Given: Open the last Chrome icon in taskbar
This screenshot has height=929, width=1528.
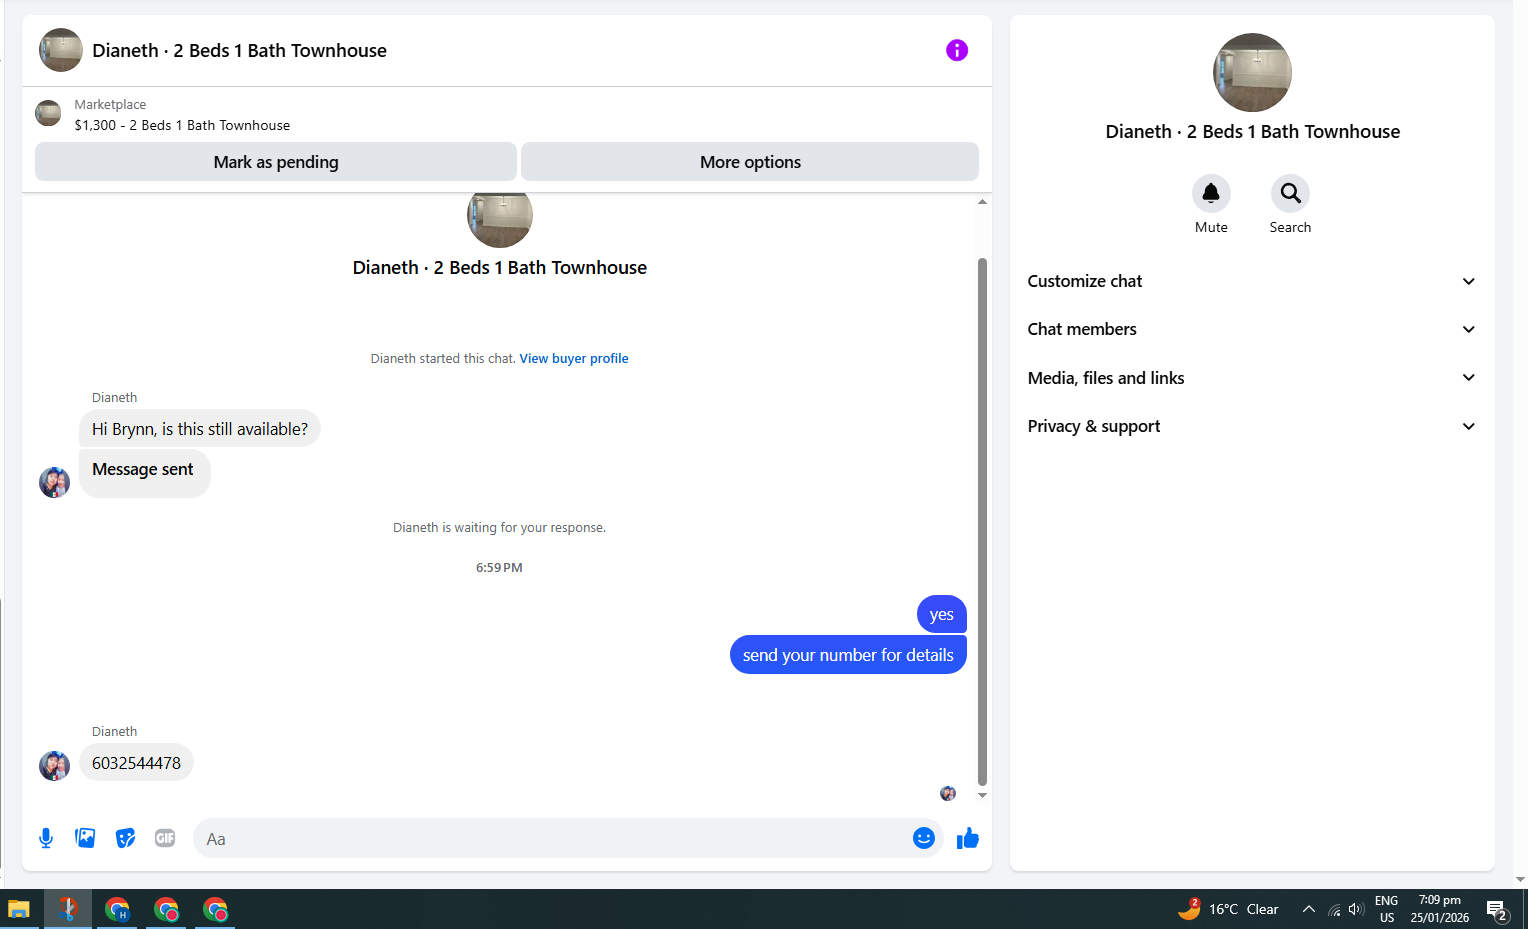Looking at the screenshot, I should click(x=215, y=910).
